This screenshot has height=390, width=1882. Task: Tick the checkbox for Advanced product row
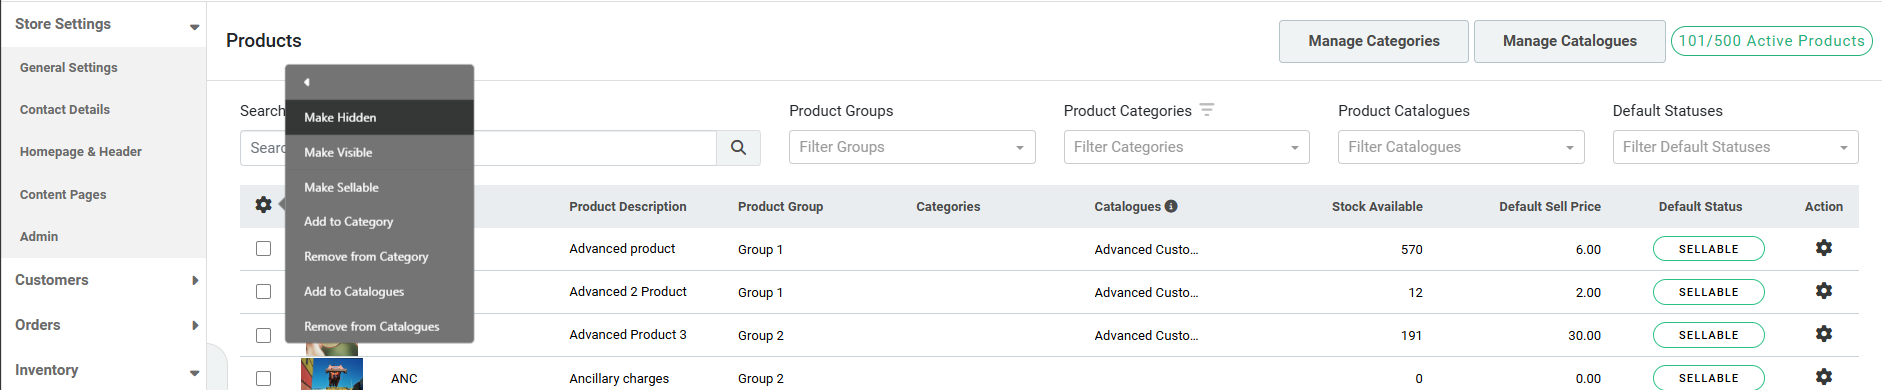coord(263,248)
